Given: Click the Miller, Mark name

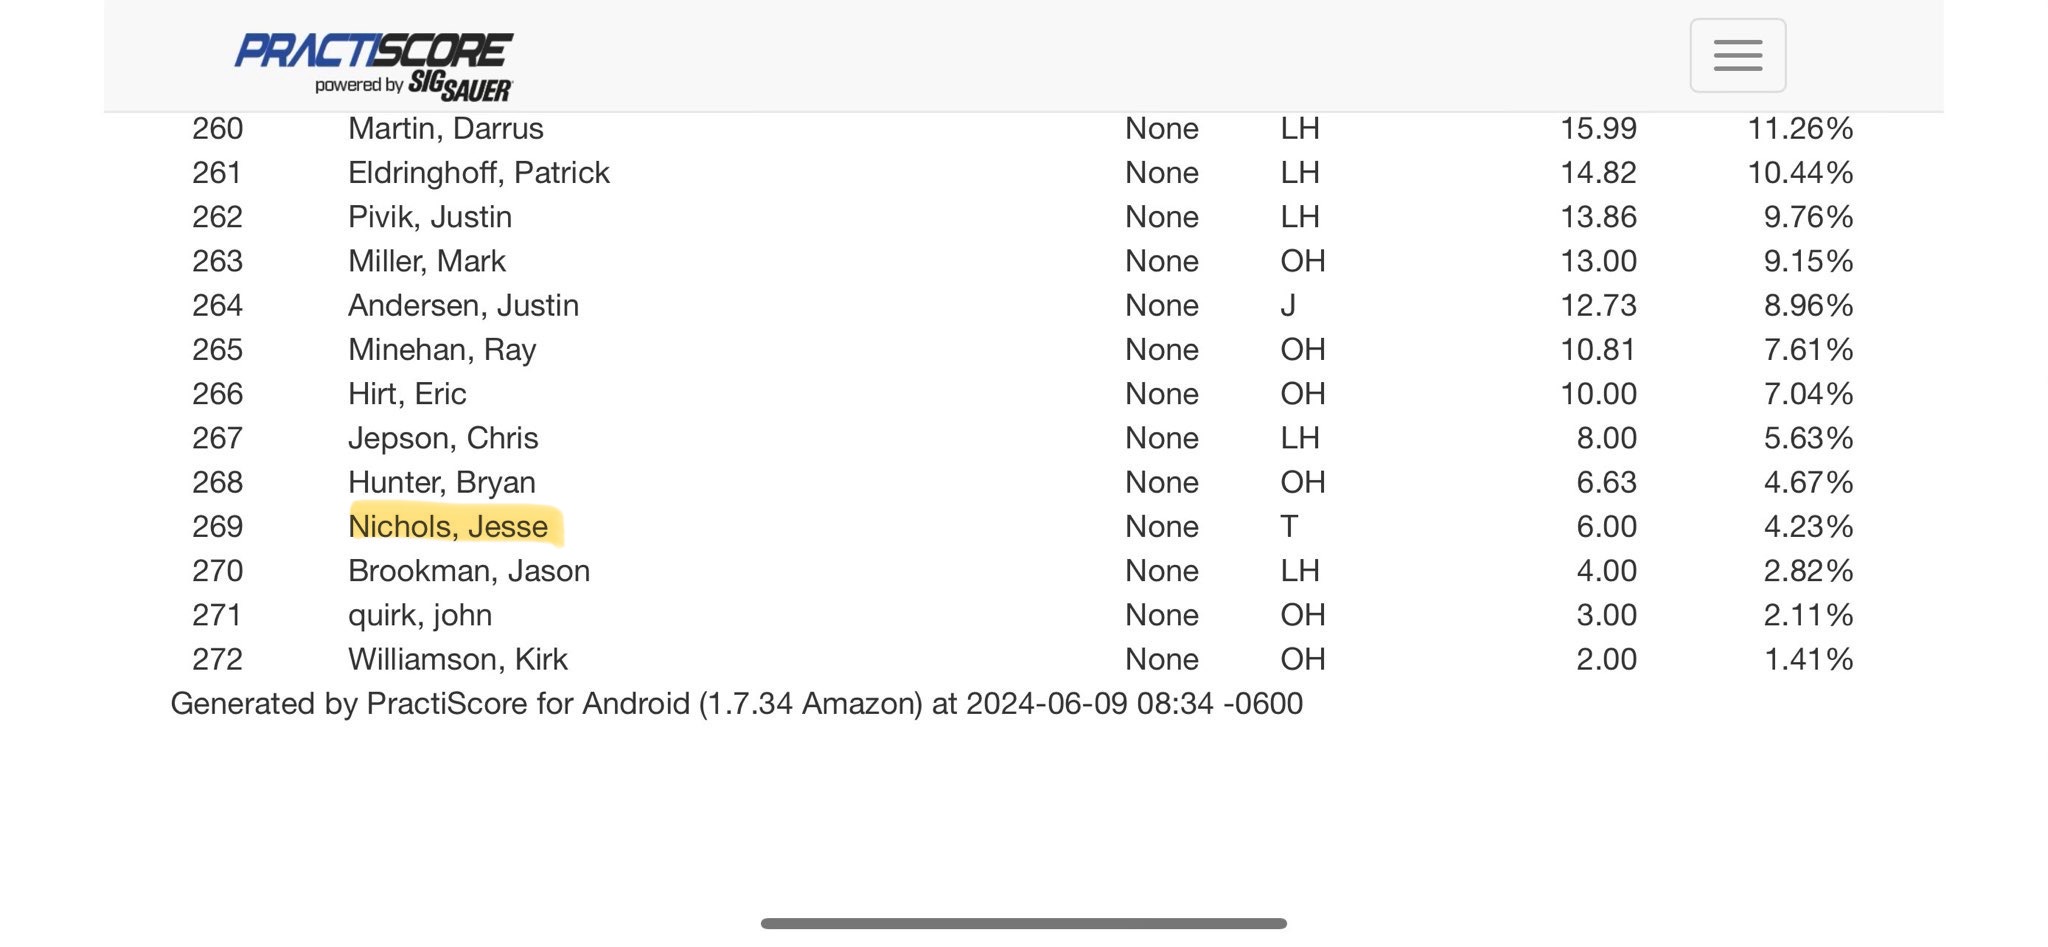Looking at the screenshot, I should pos(427,261).
